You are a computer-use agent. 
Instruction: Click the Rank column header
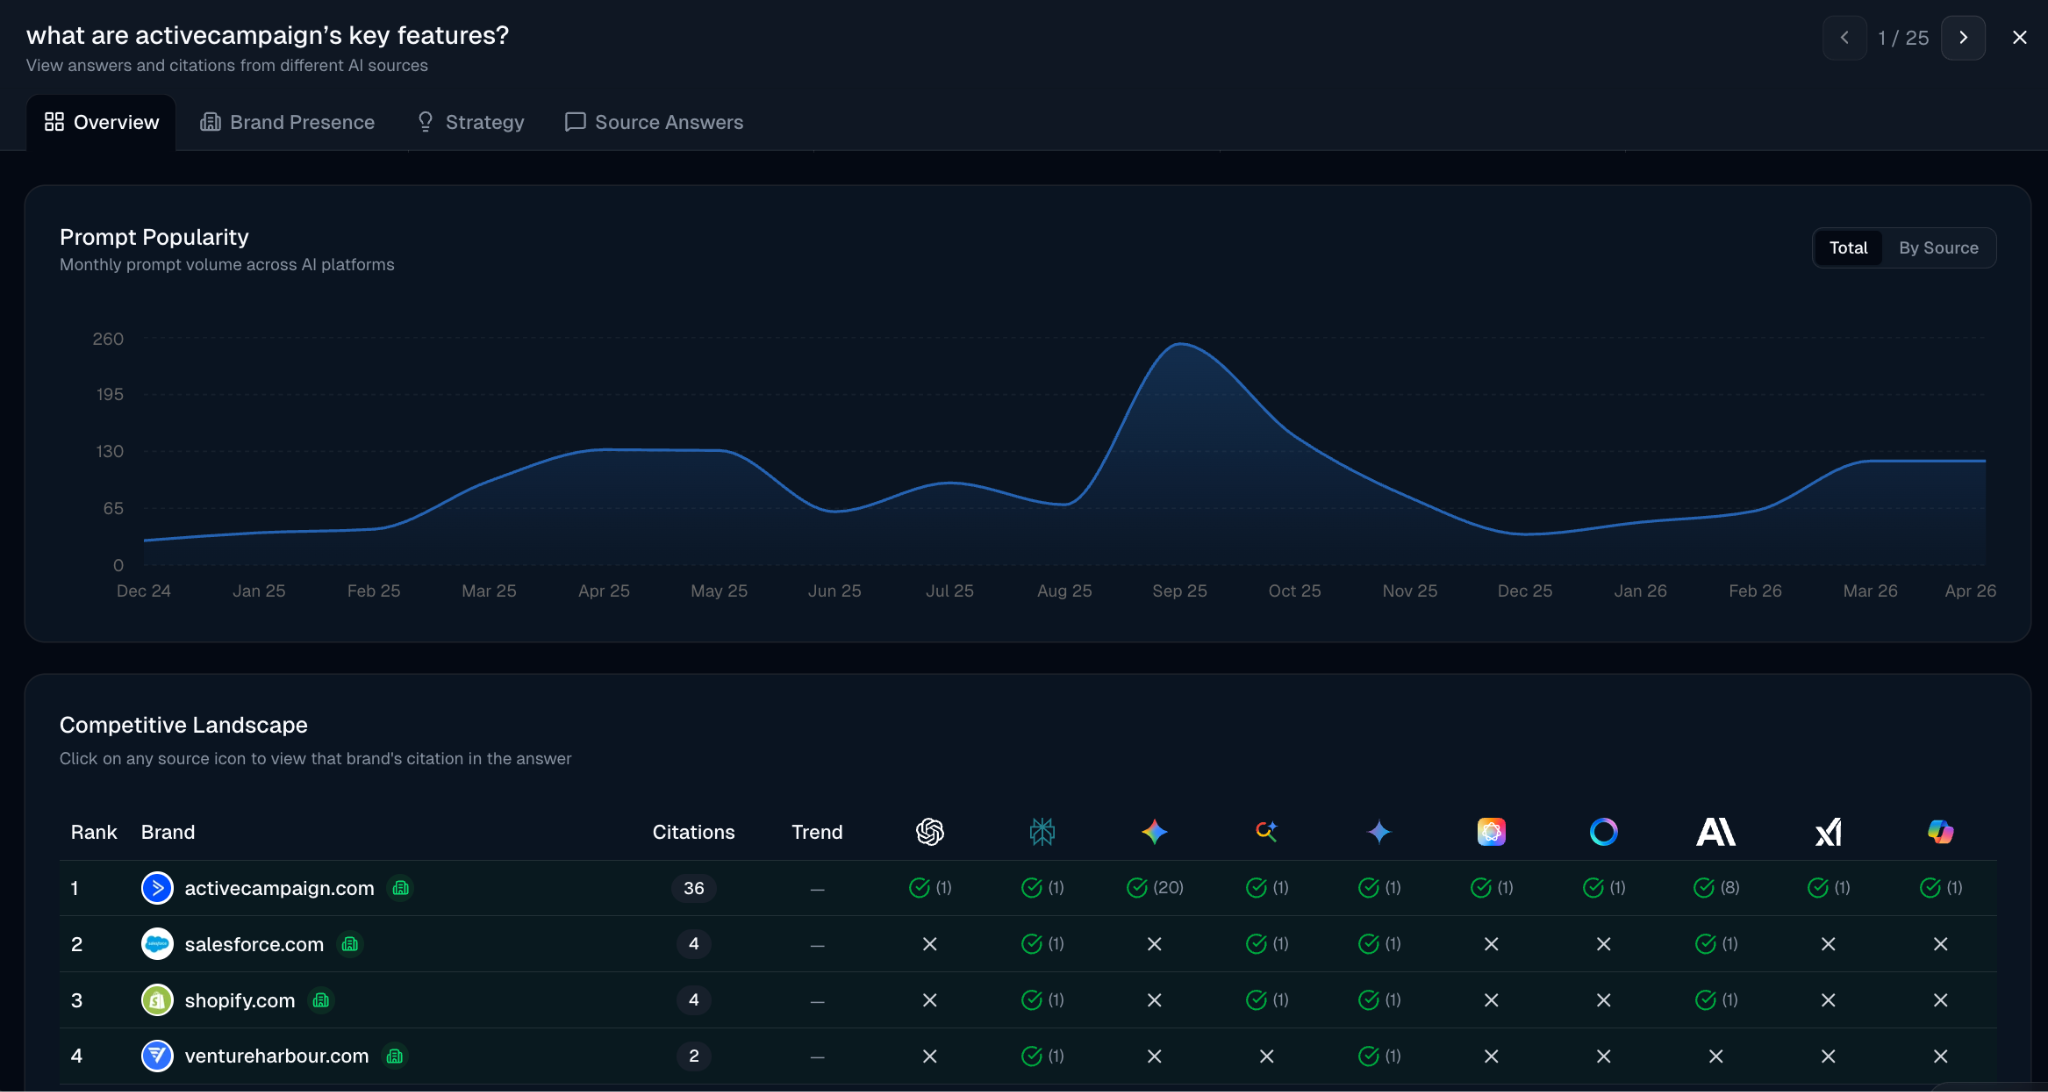click(x=94, y=832)
